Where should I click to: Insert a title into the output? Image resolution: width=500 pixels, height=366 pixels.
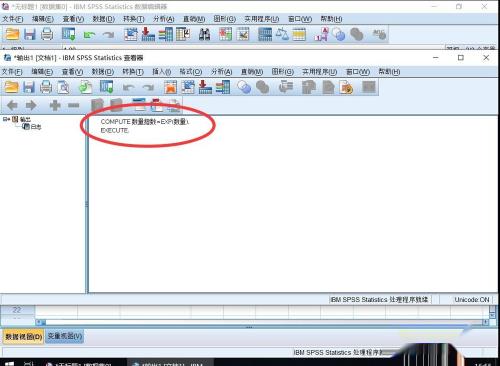click(x=157, y=105)
